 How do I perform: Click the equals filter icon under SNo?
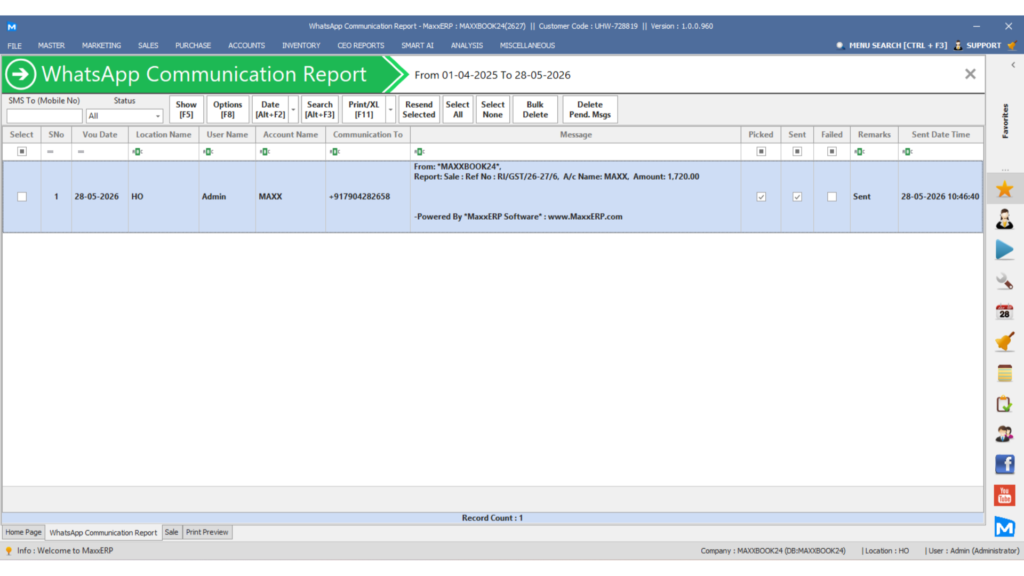click(x=50, y=152)
